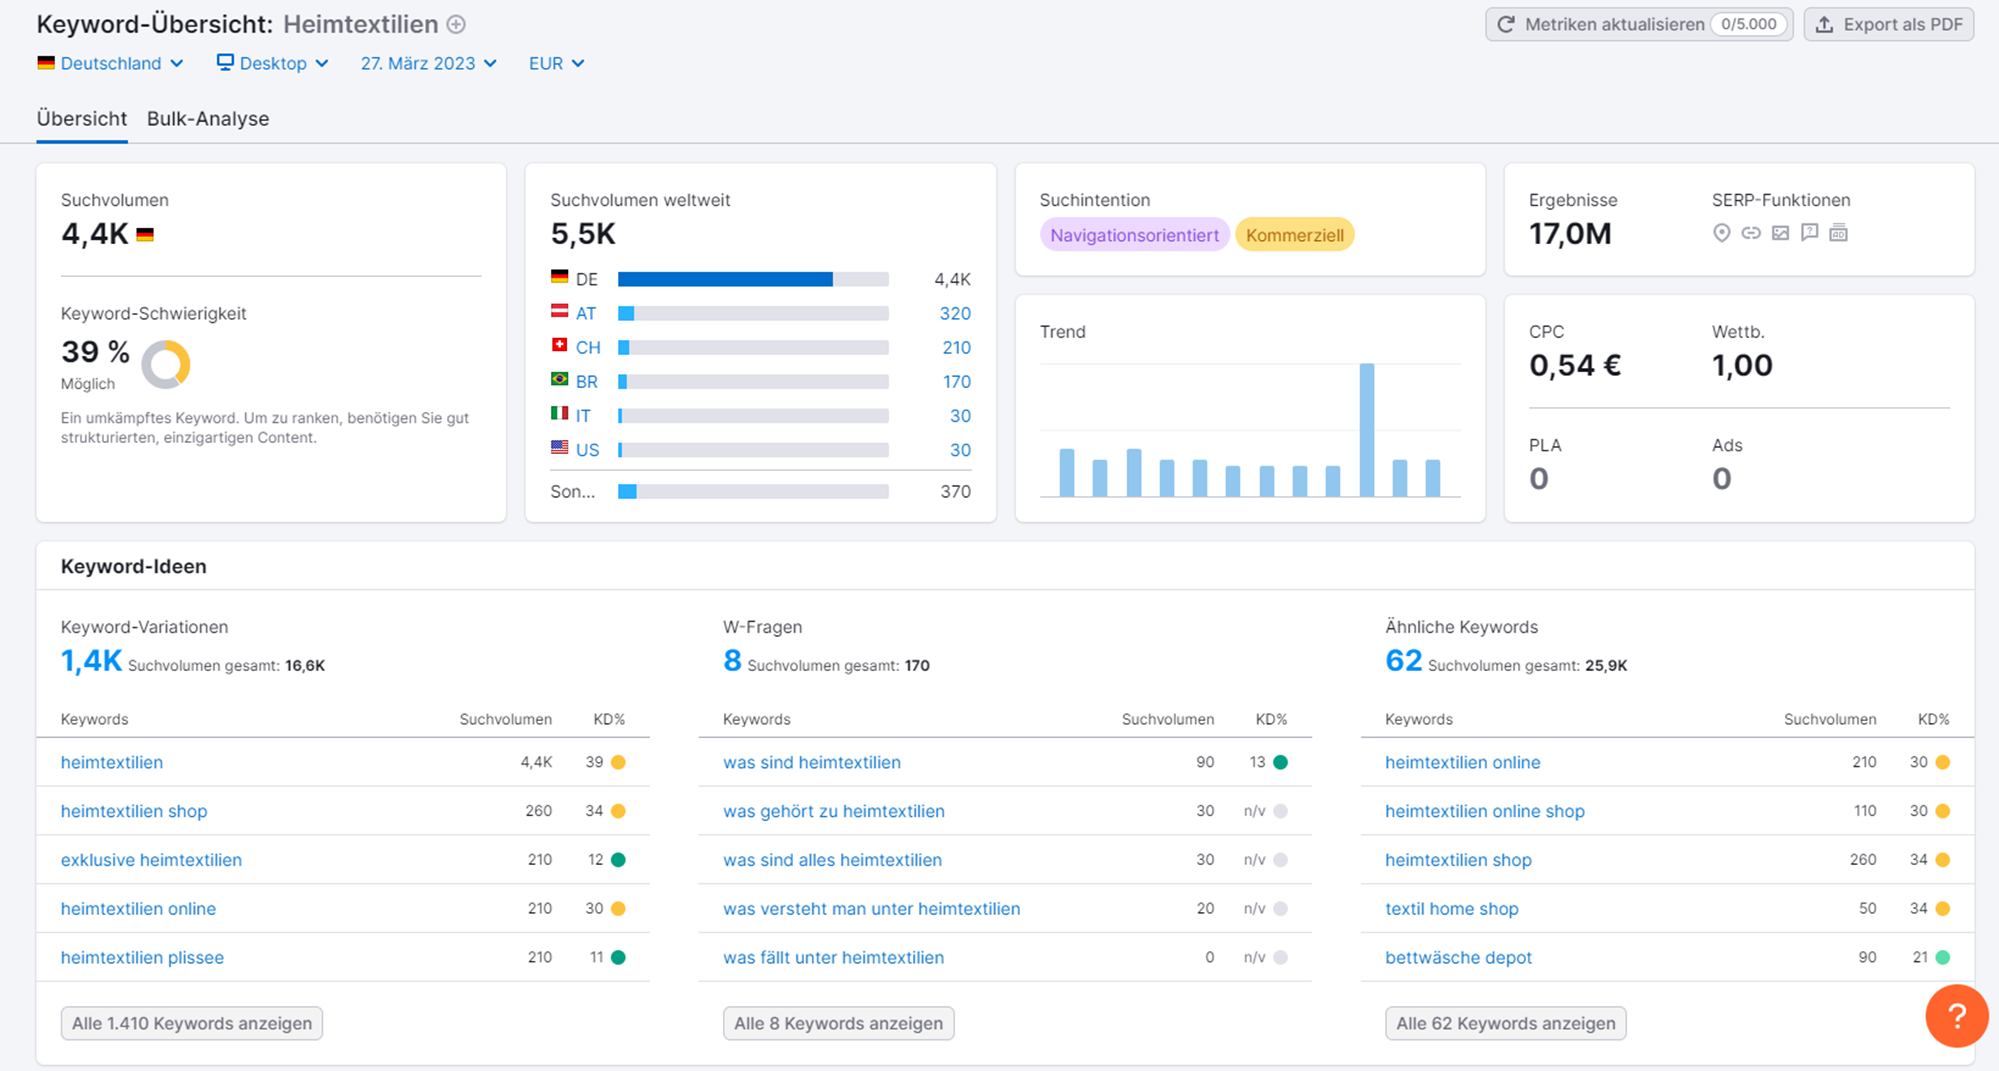Open keyword heimtextilien plissee
Viewport: 1999px width, 1071px height.
[x=142, y=958]
